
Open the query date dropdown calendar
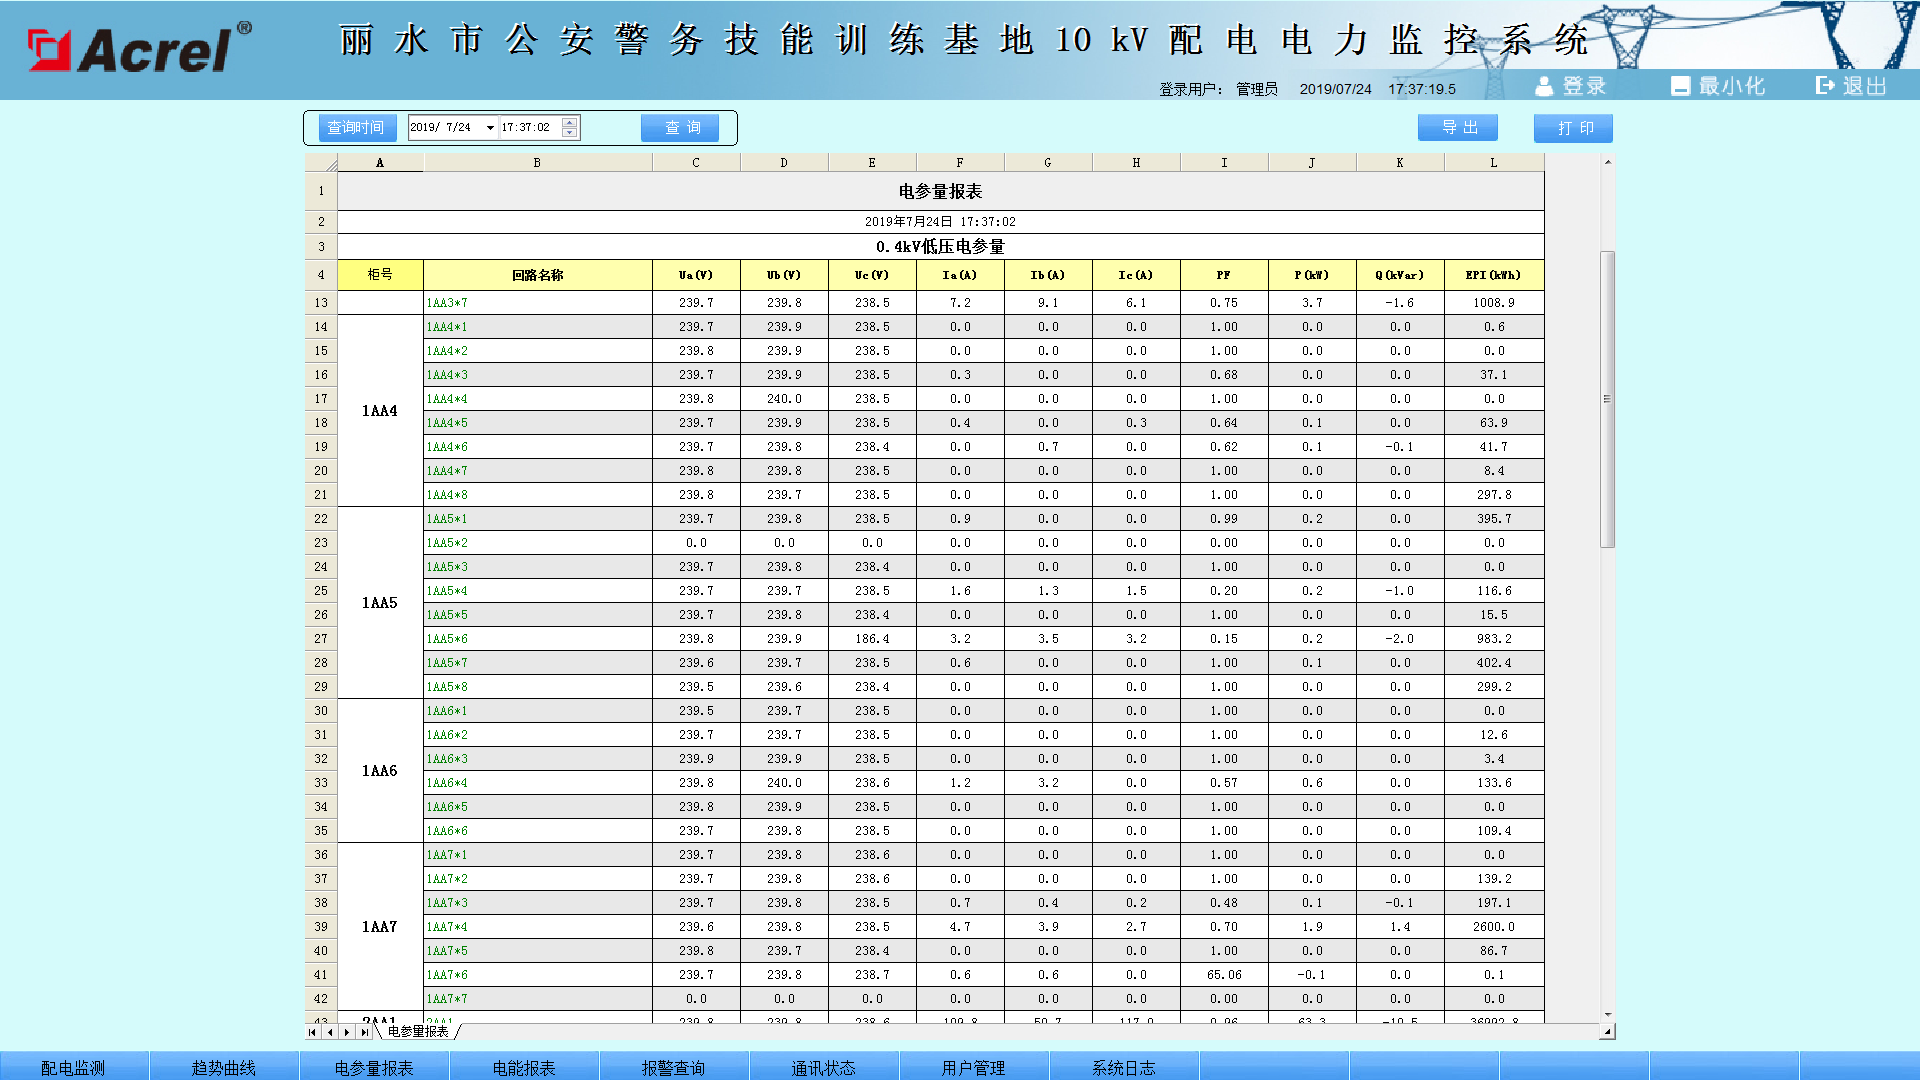(490, 128)
